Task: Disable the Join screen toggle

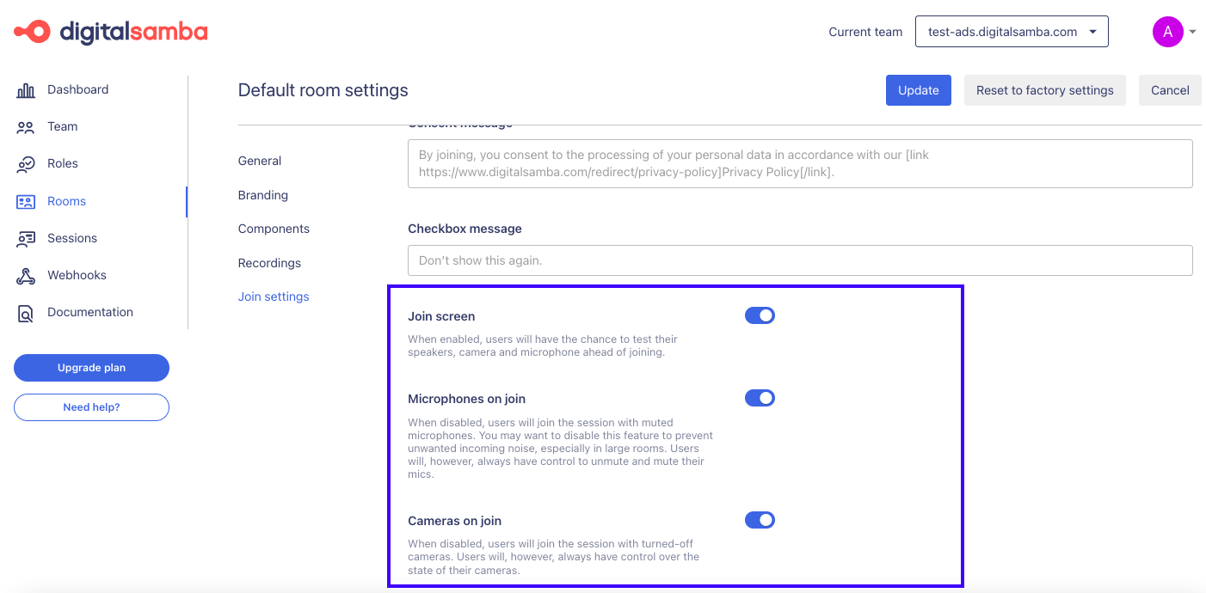Action: click(x=760, y=315)
